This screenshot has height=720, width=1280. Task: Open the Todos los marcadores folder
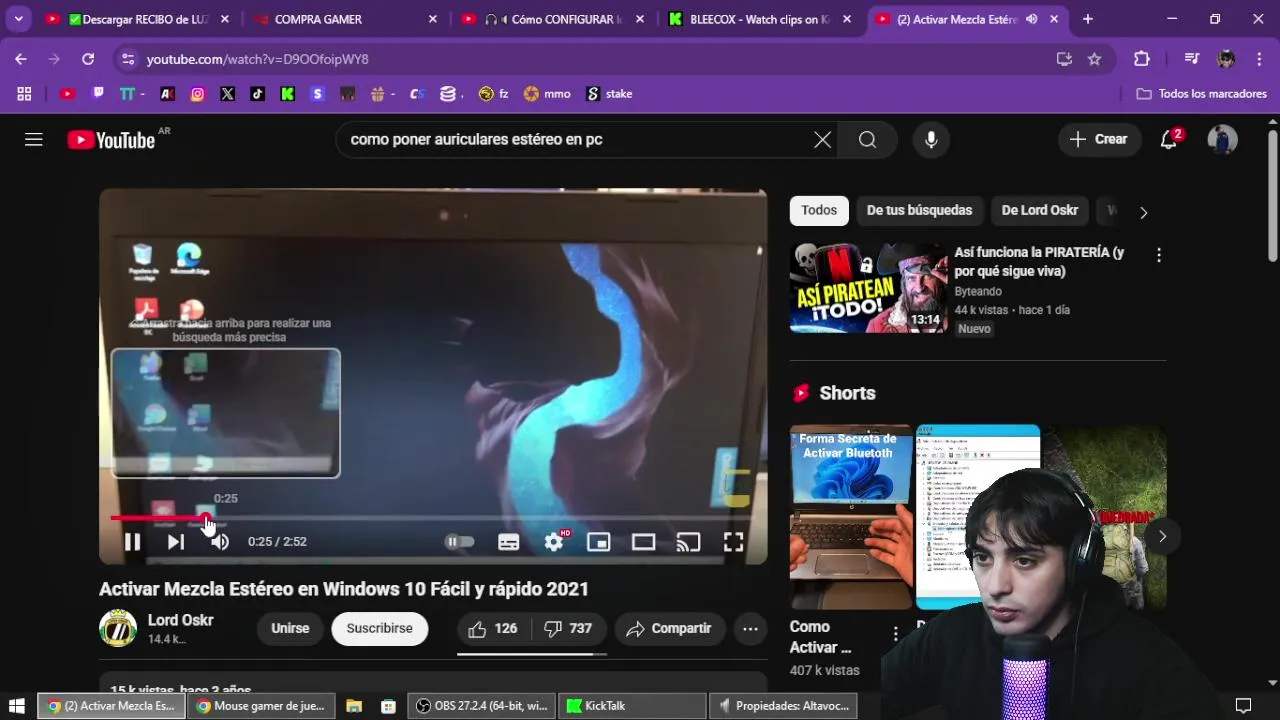click(1202, 94)
